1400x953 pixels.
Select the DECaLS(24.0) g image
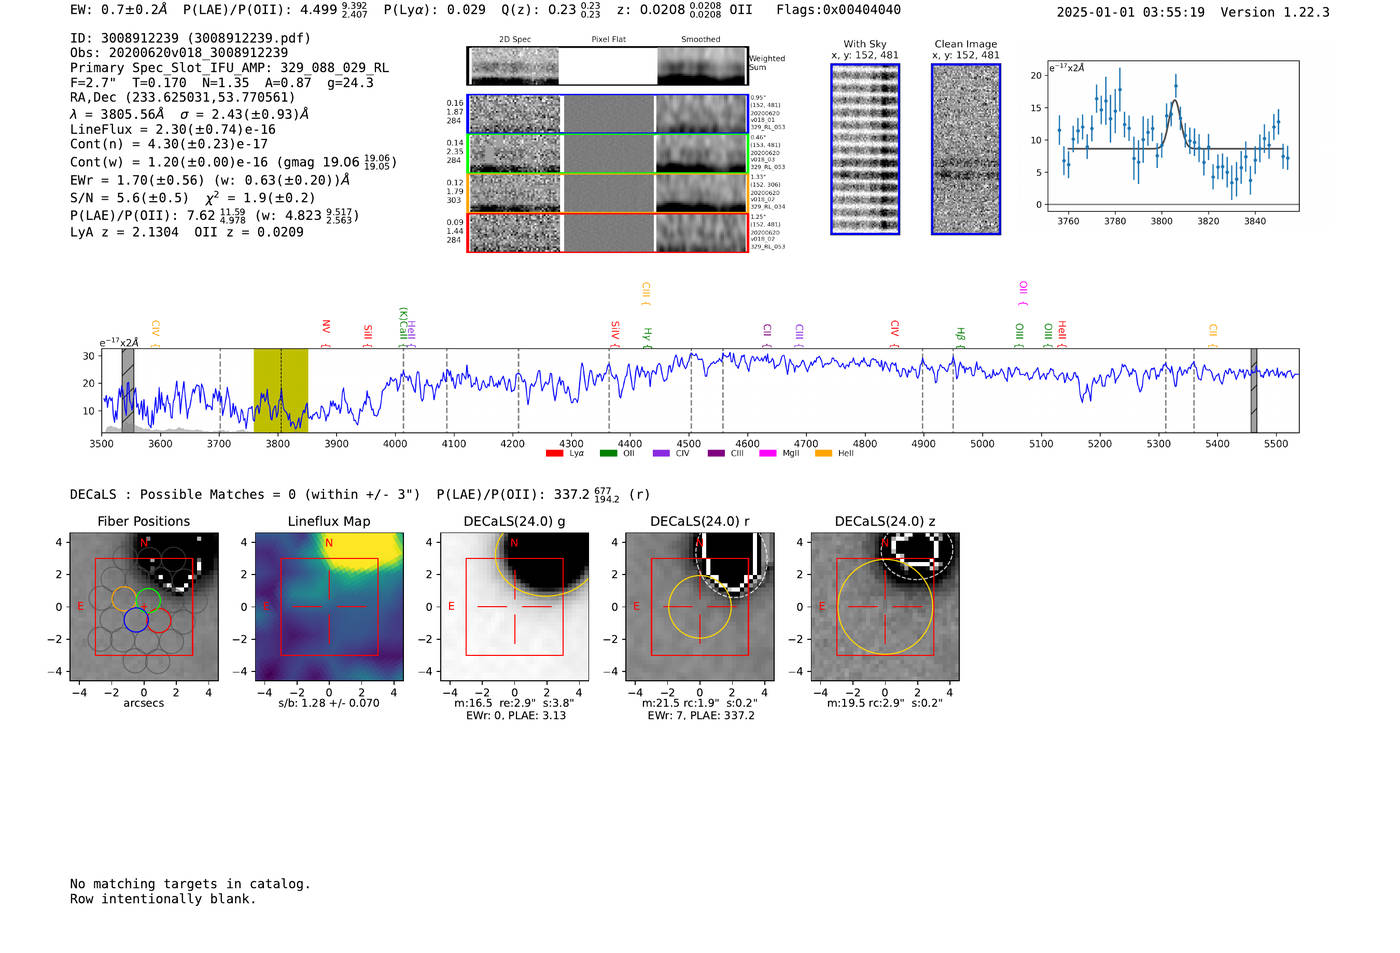[x=515, y=607]
